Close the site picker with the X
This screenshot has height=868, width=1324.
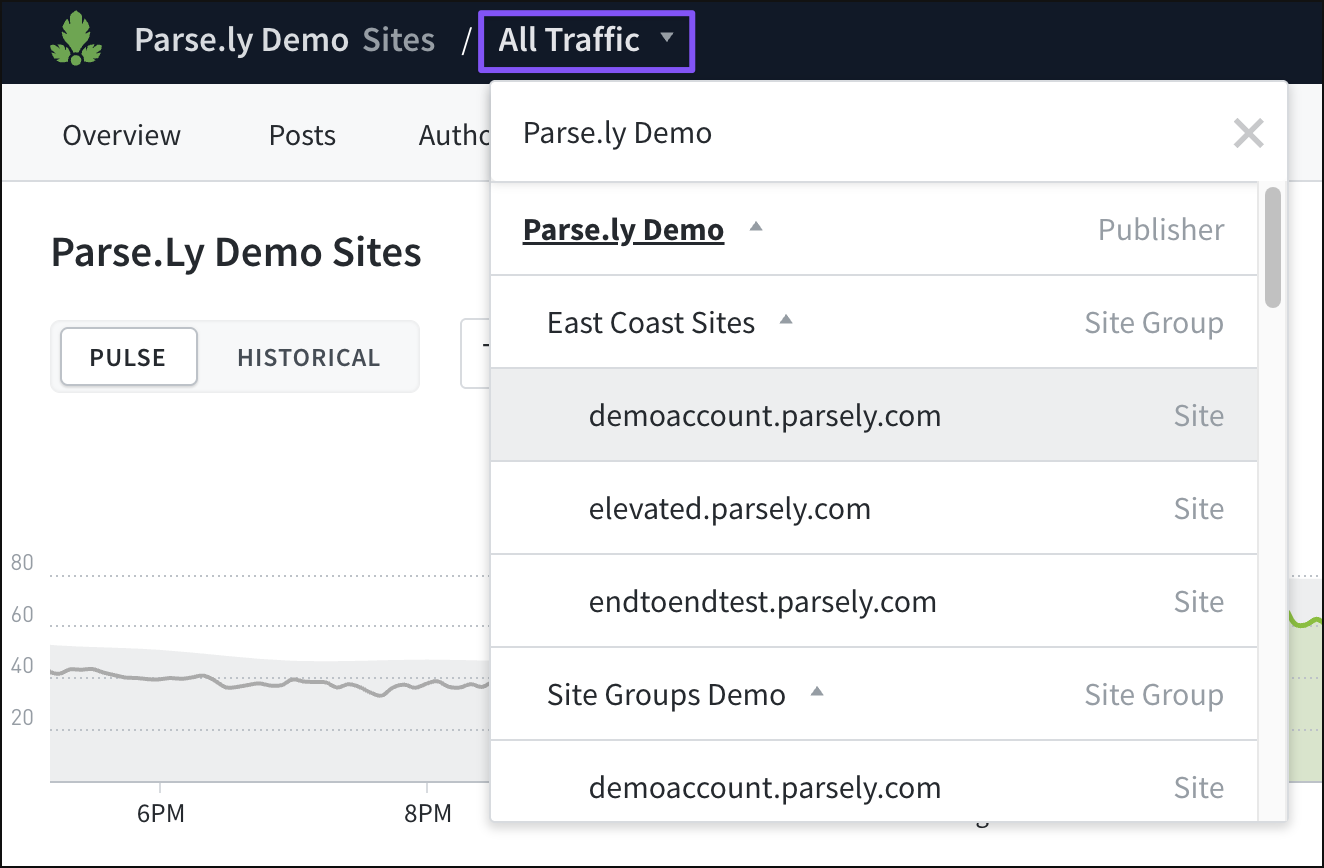pos(1248,133)
